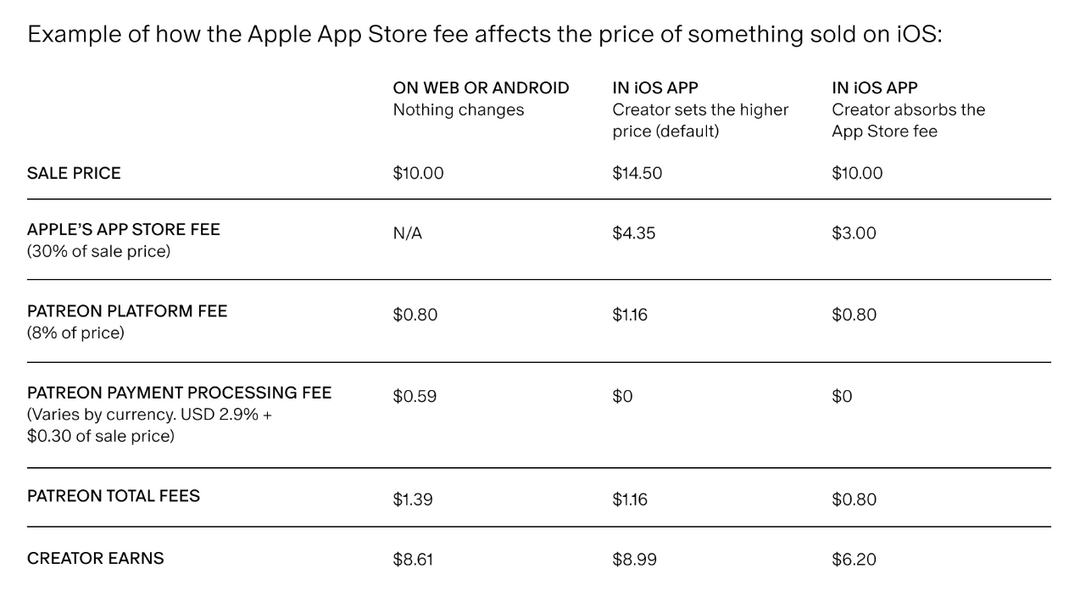The width and height of the screenshot is (1080, 597).
Task: Click the $8.61 creator earnings value
Action: (414, 560)
